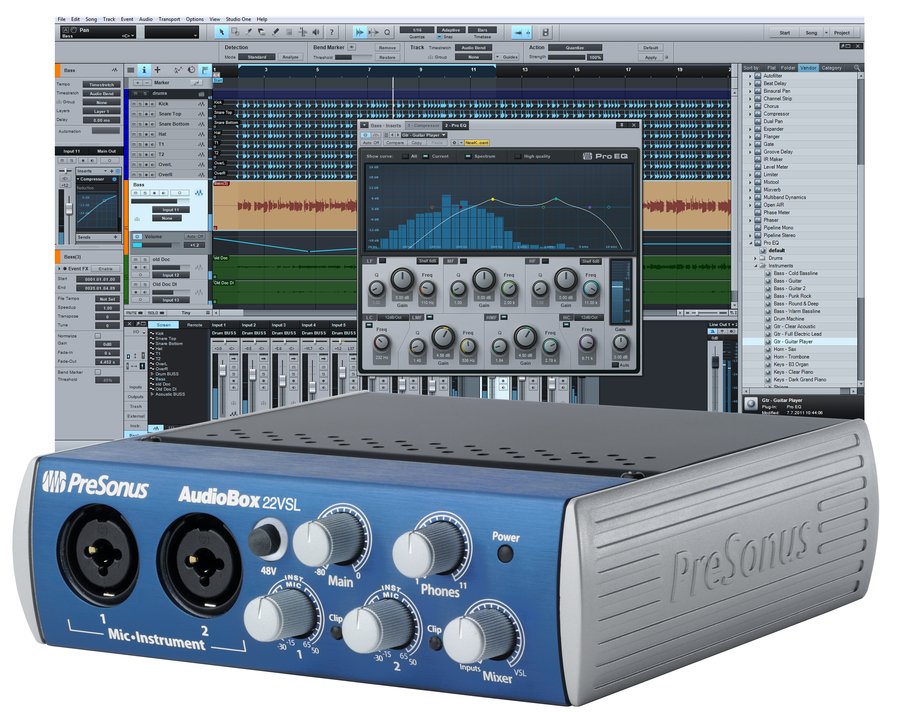Click the Analyze button

290,57
